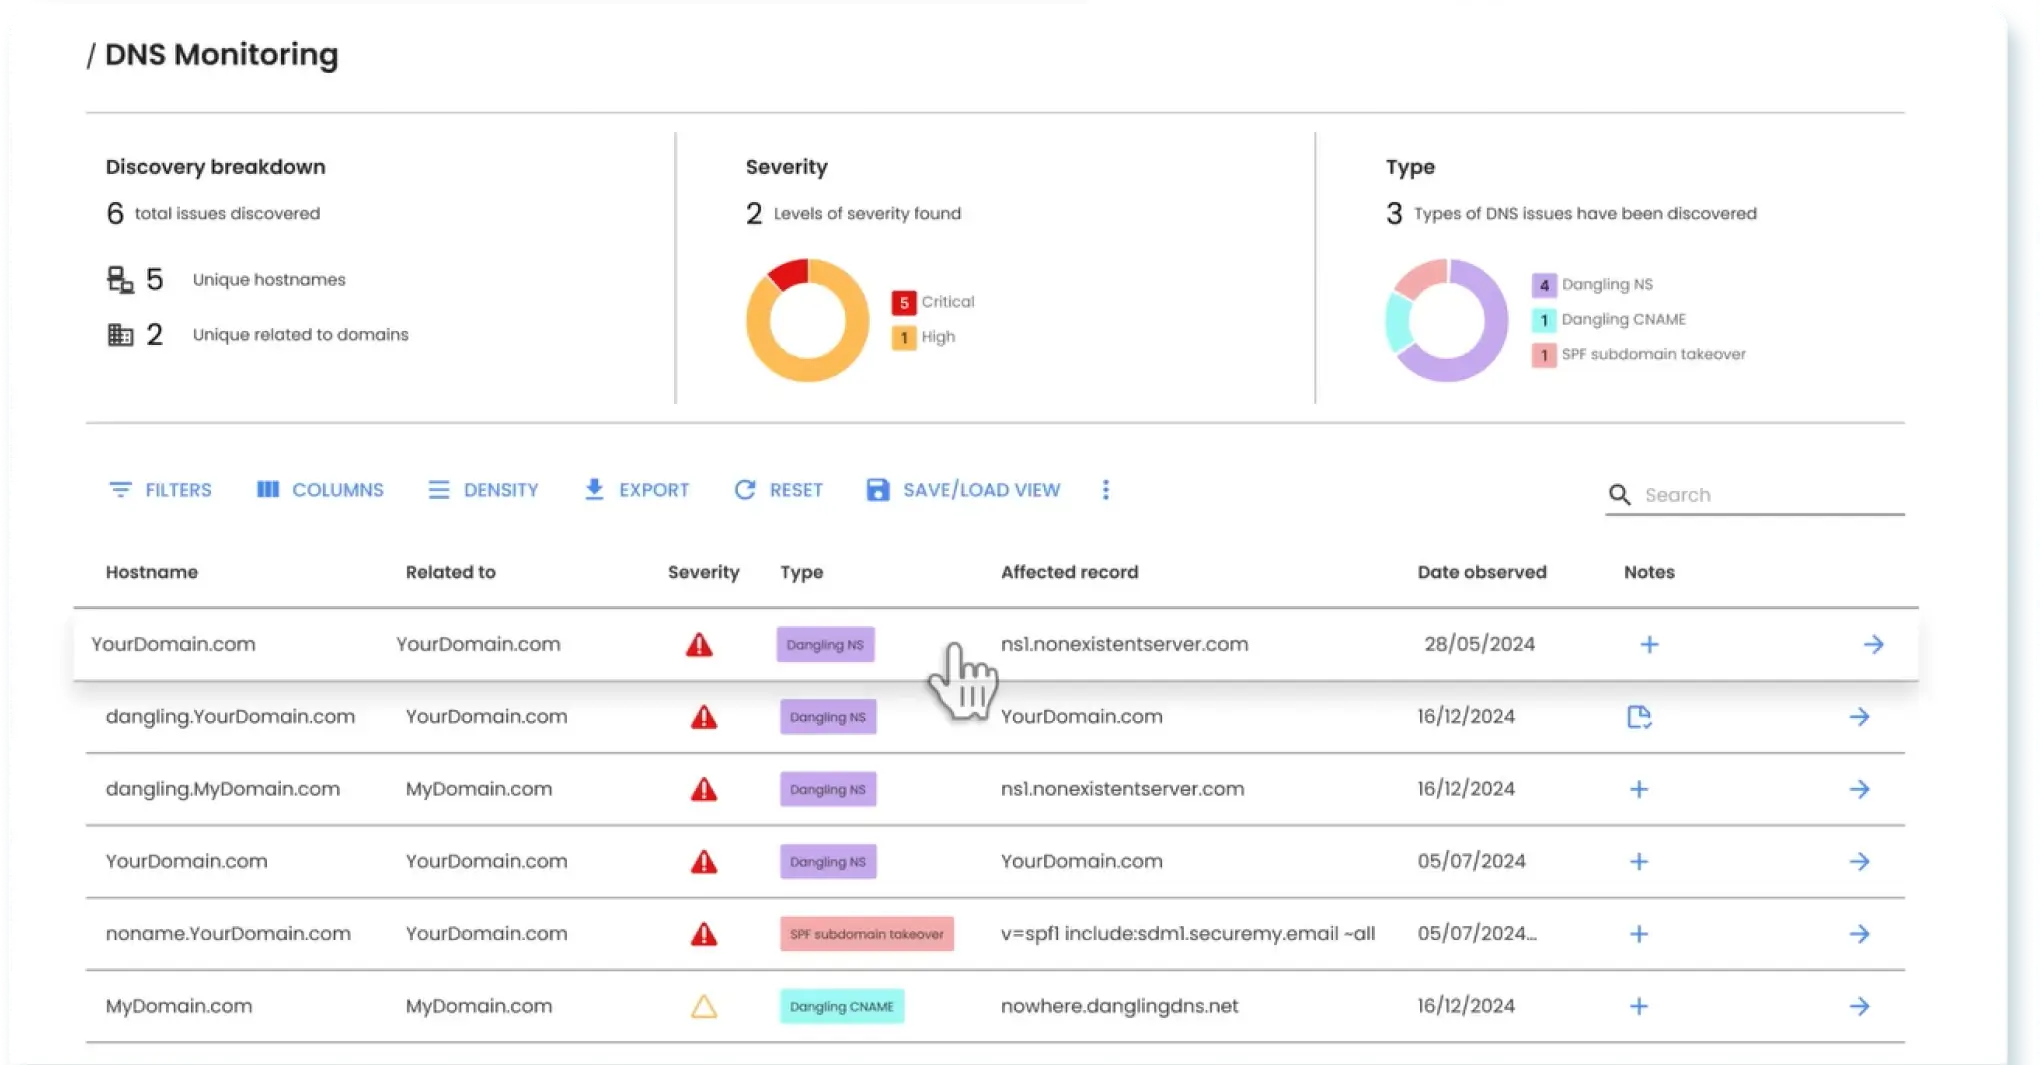Click the purple Dangling NS legend swatch
Viewport: 2040px width, 1065px height.
(x=1543, y=285)
